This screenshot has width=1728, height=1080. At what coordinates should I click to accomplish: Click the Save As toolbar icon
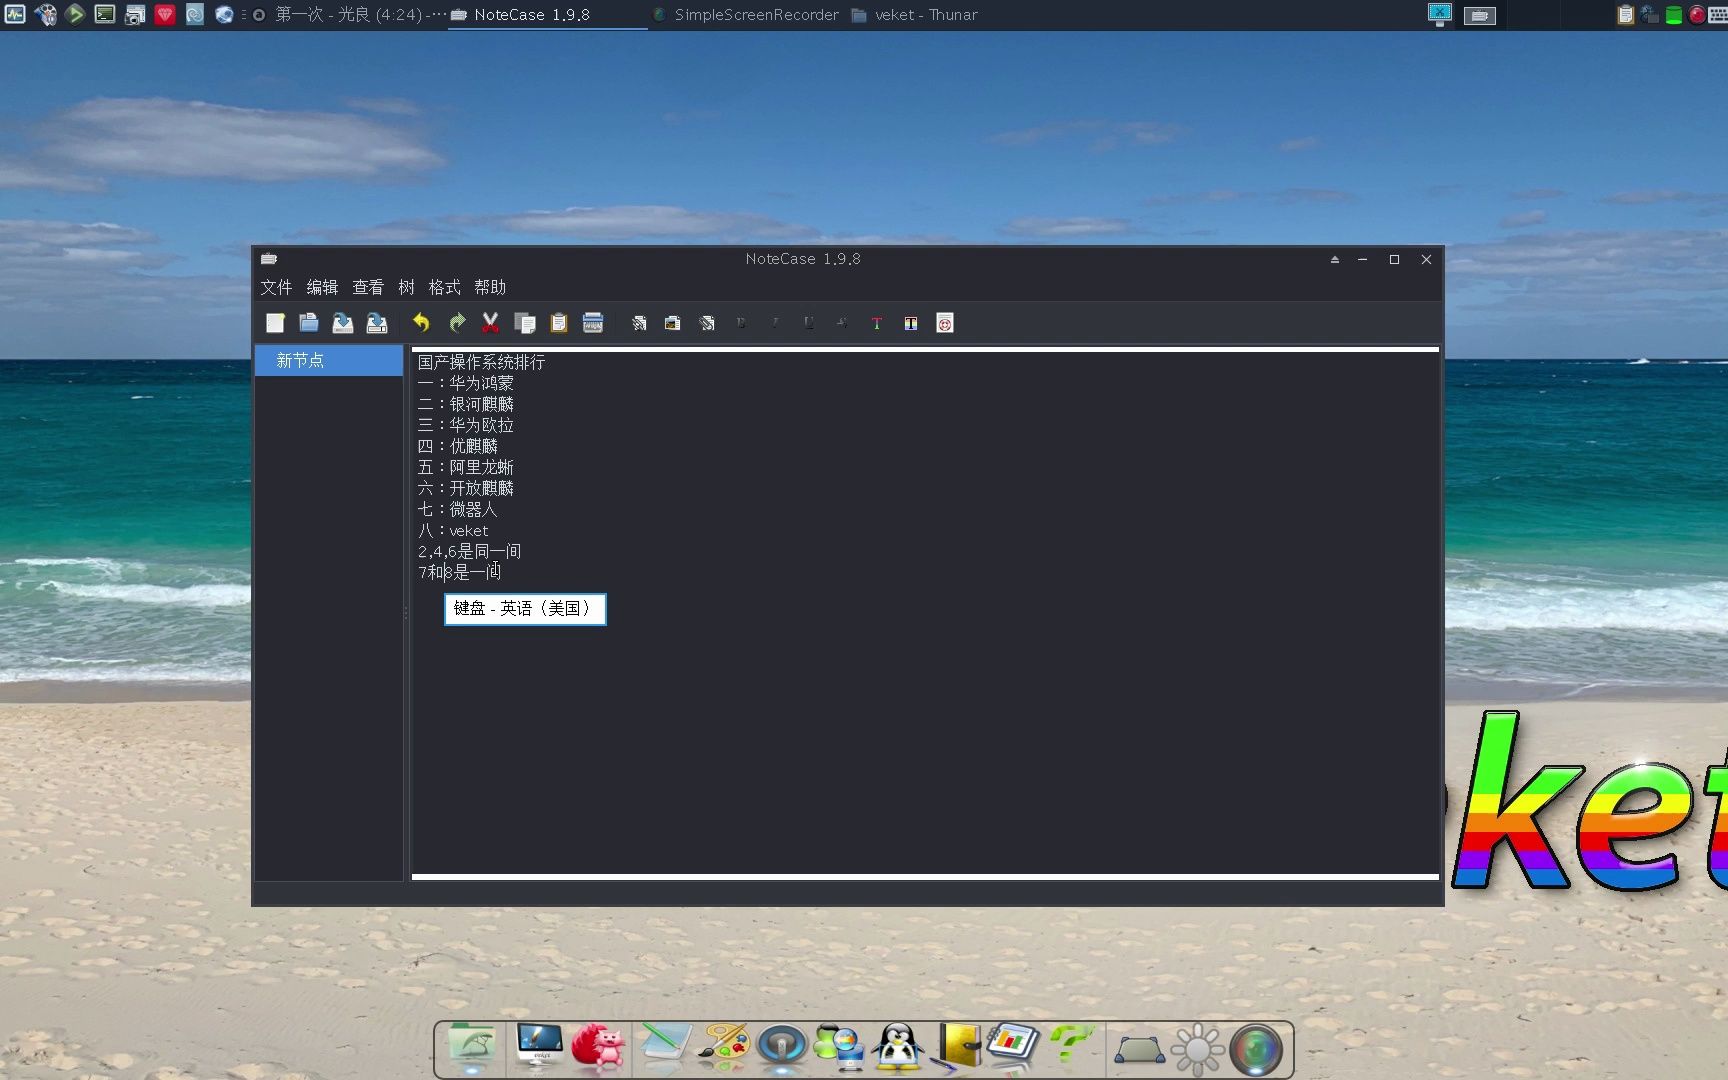pyautogui.click(x=377, y=323)
